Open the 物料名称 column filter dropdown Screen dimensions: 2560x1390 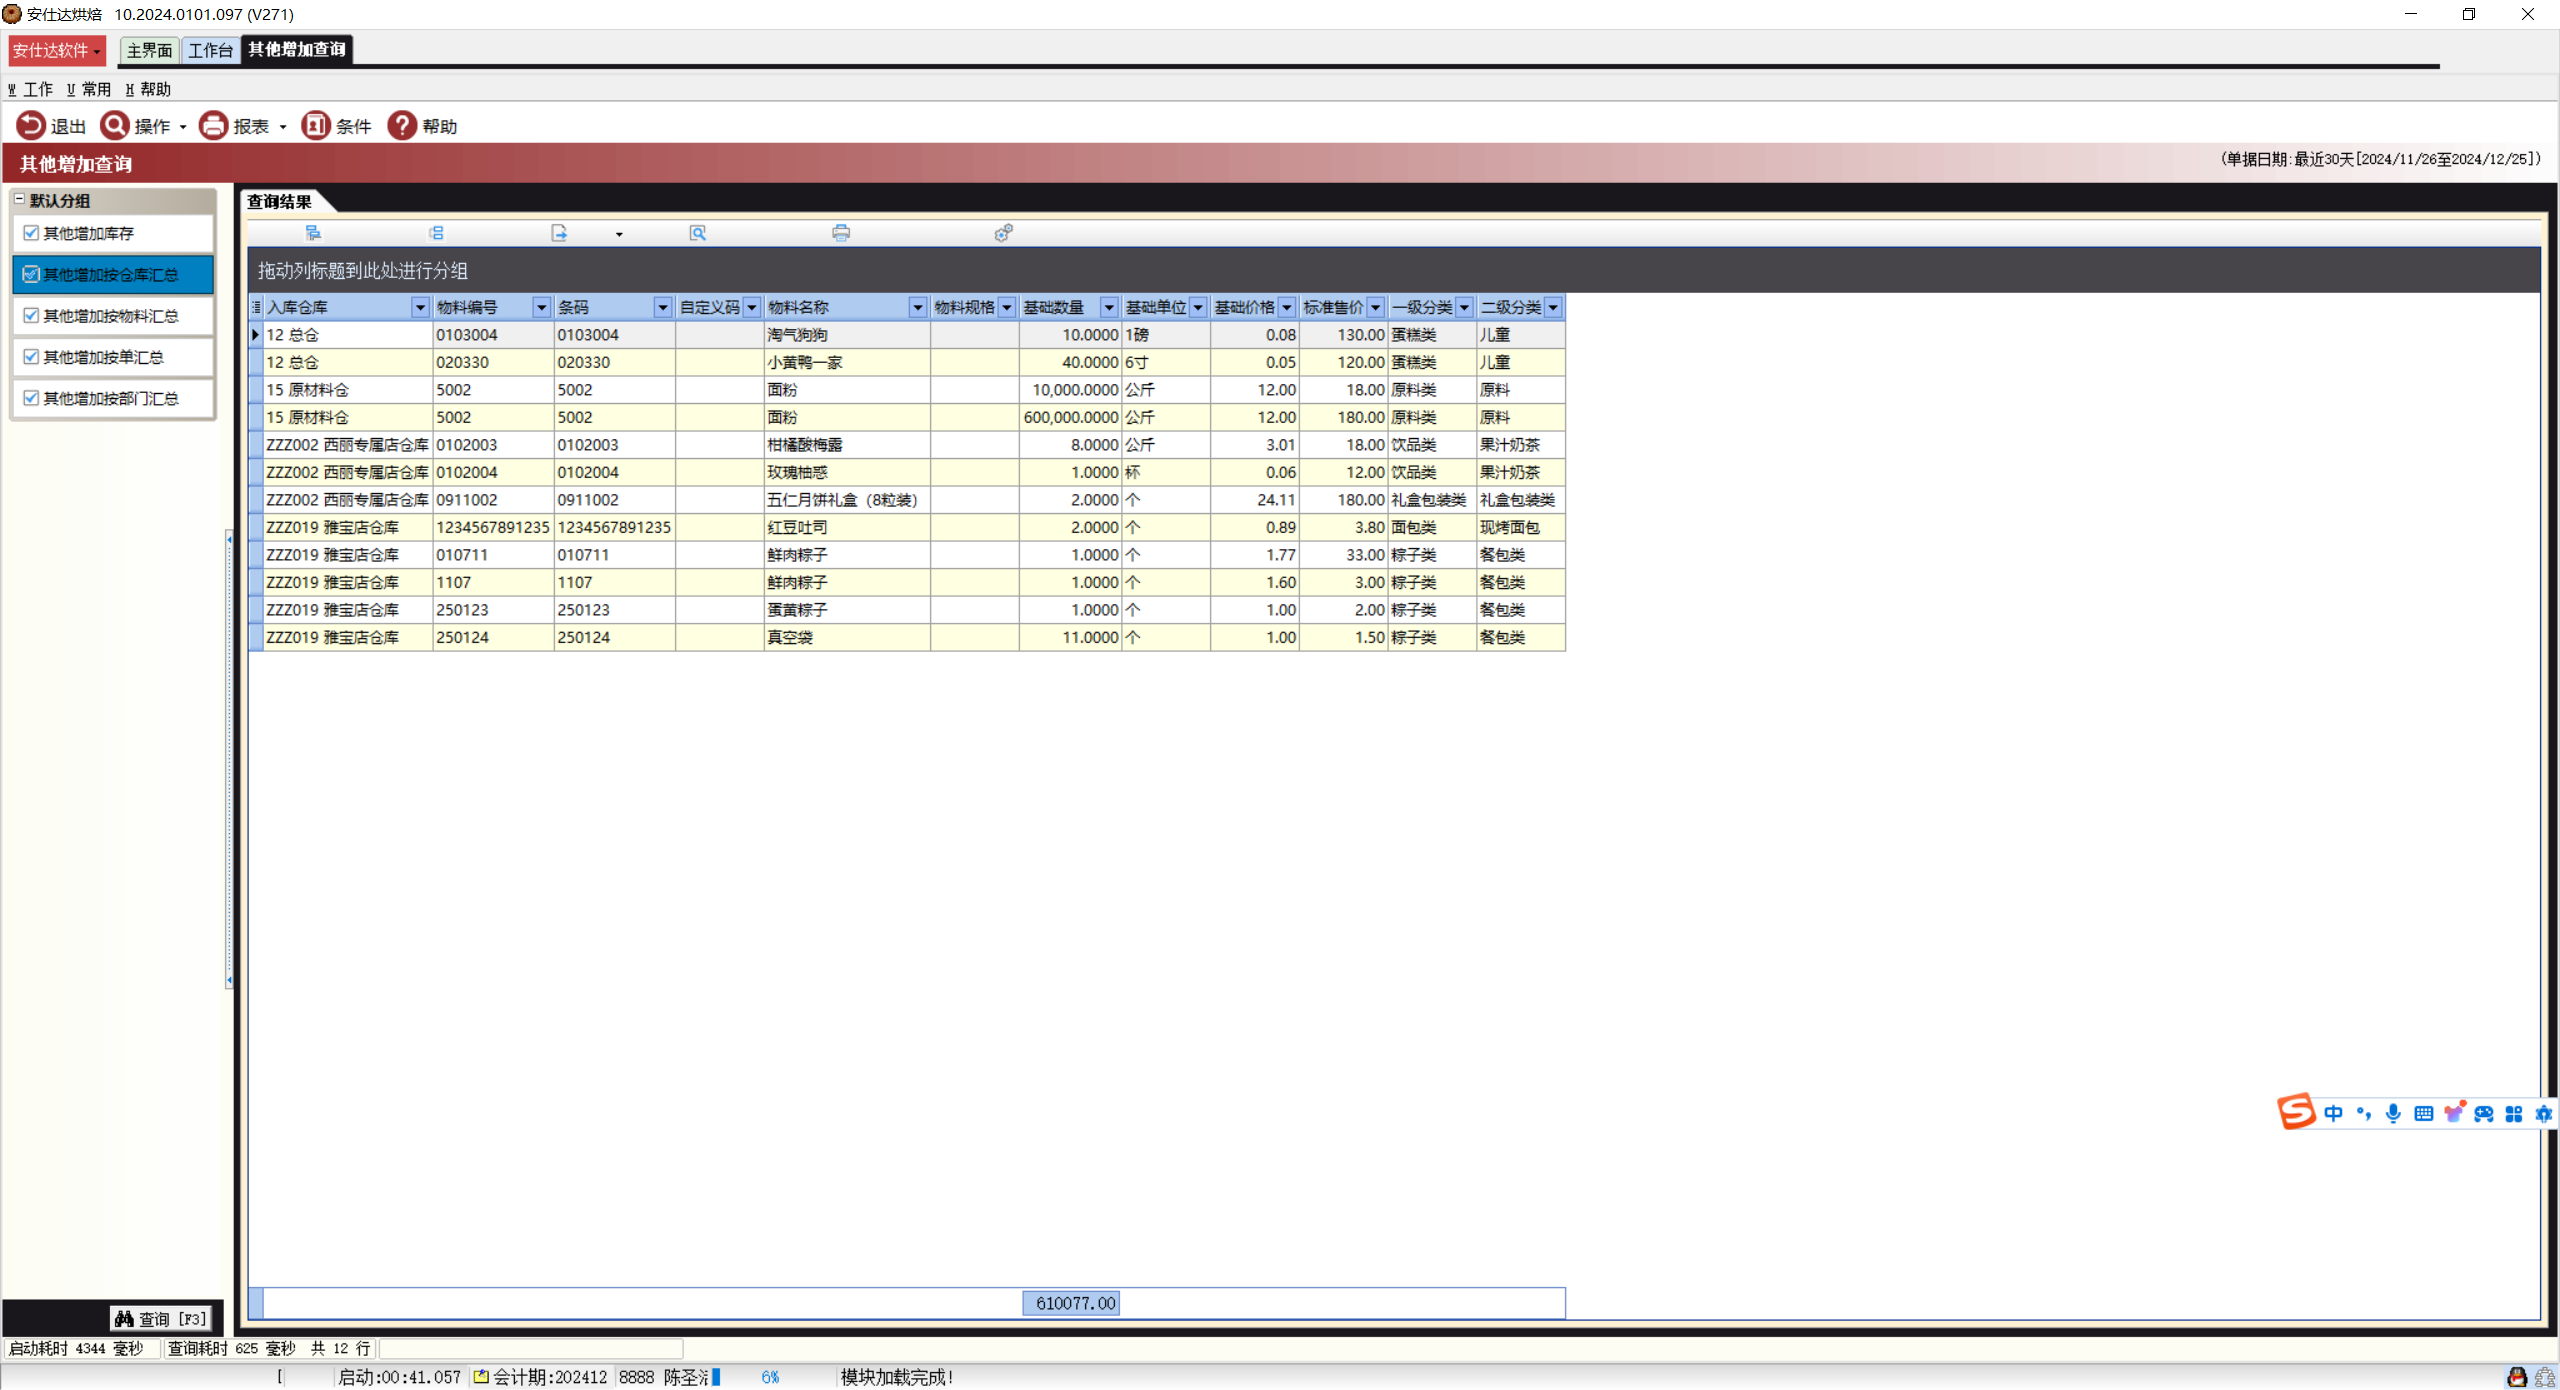point(917,308)
